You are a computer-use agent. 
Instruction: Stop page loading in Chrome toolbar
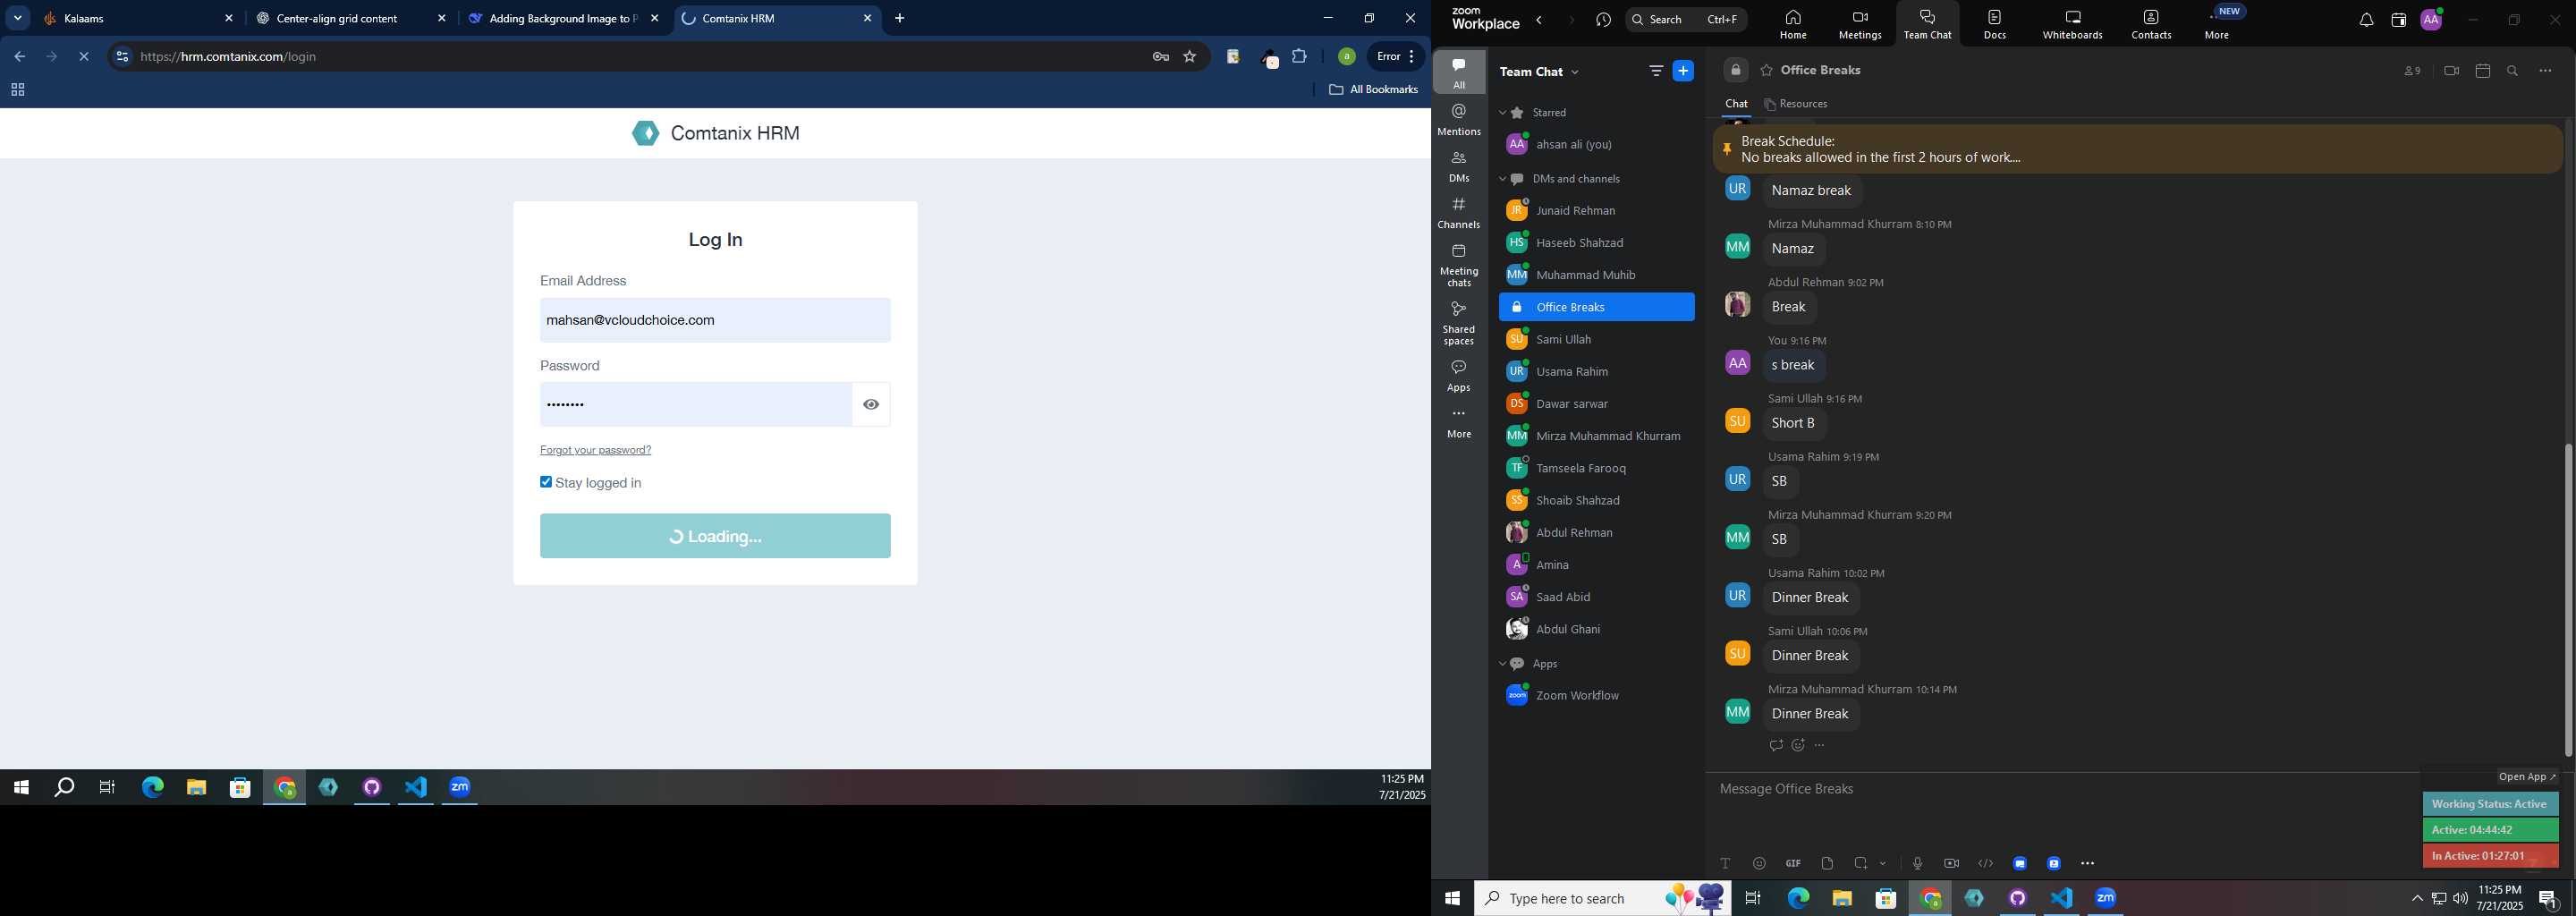tap(84, 57)
